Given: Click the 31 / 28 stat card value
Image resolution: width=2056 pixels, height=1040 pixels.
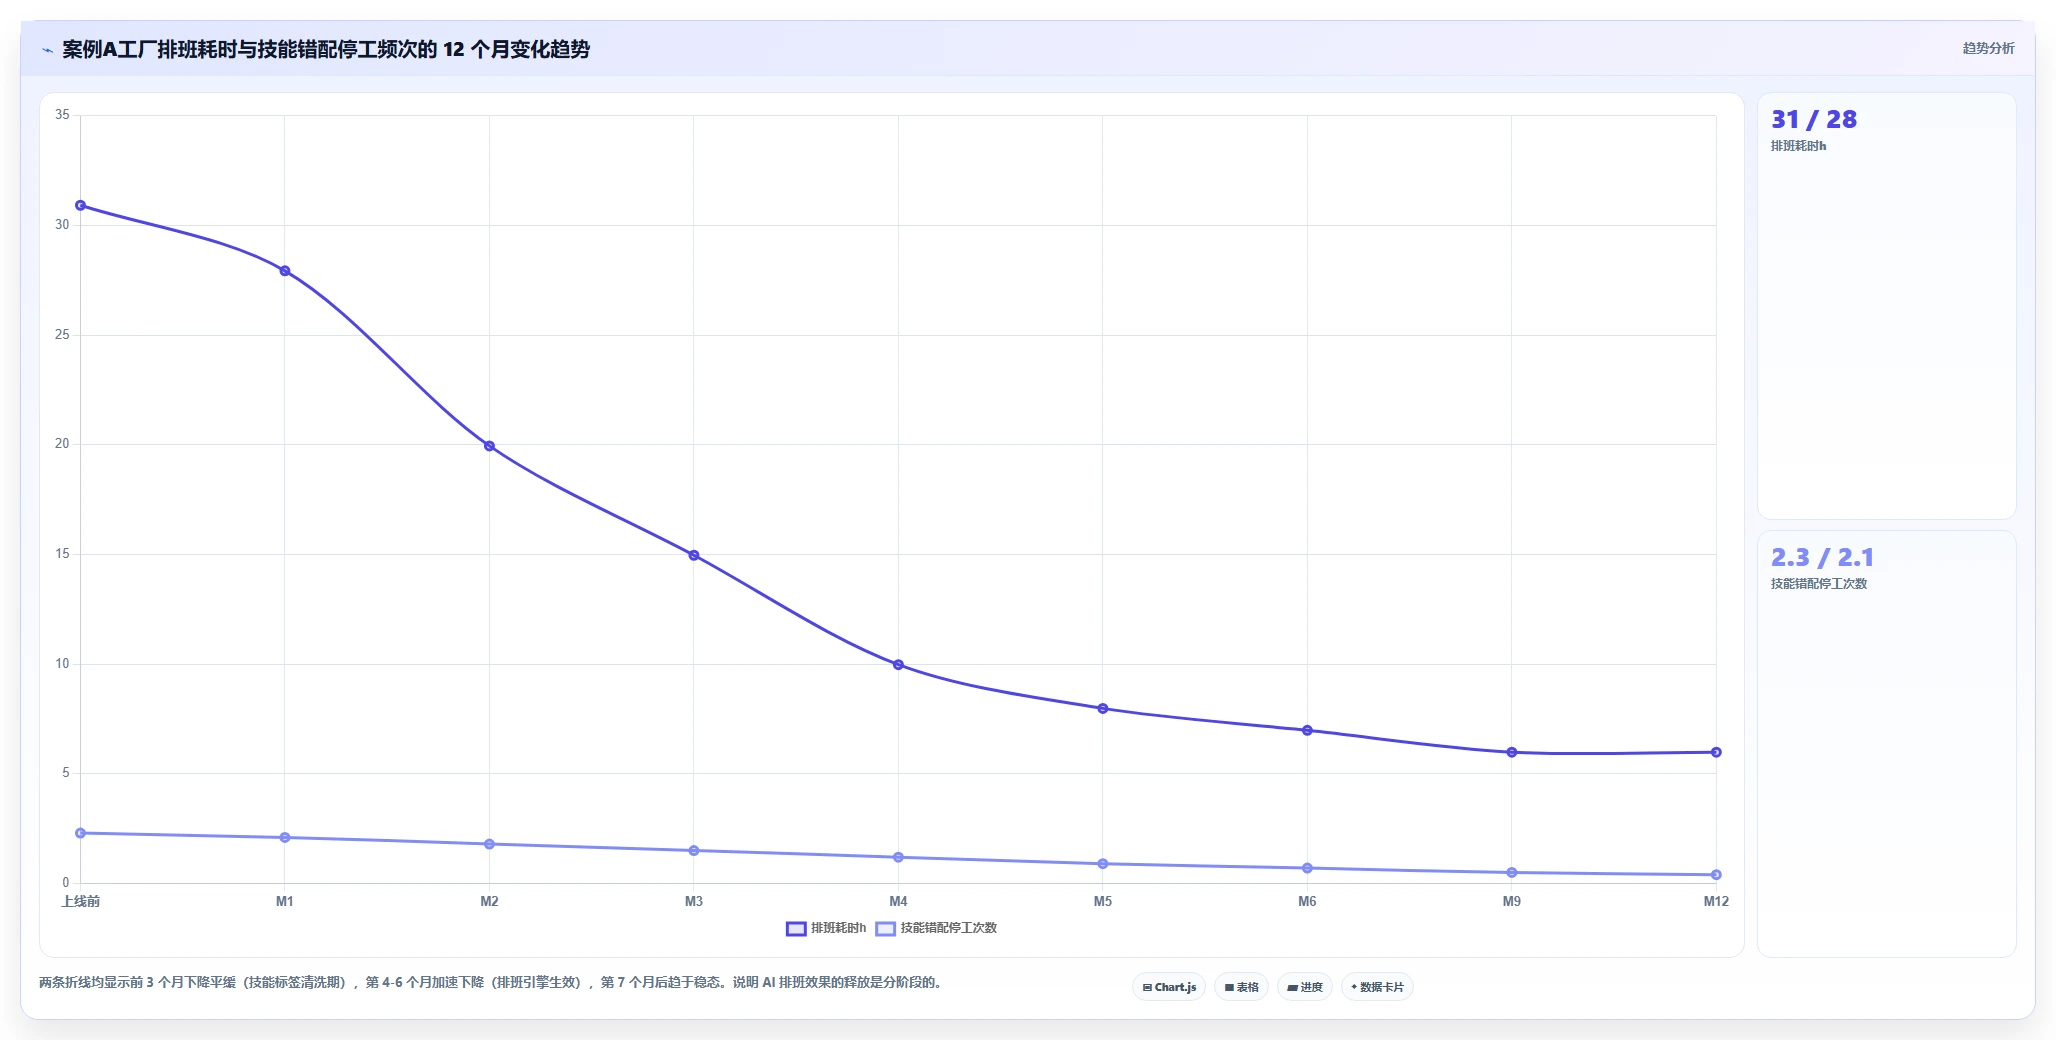Looking at the screenshot, I should click(x=1813, y=120).
